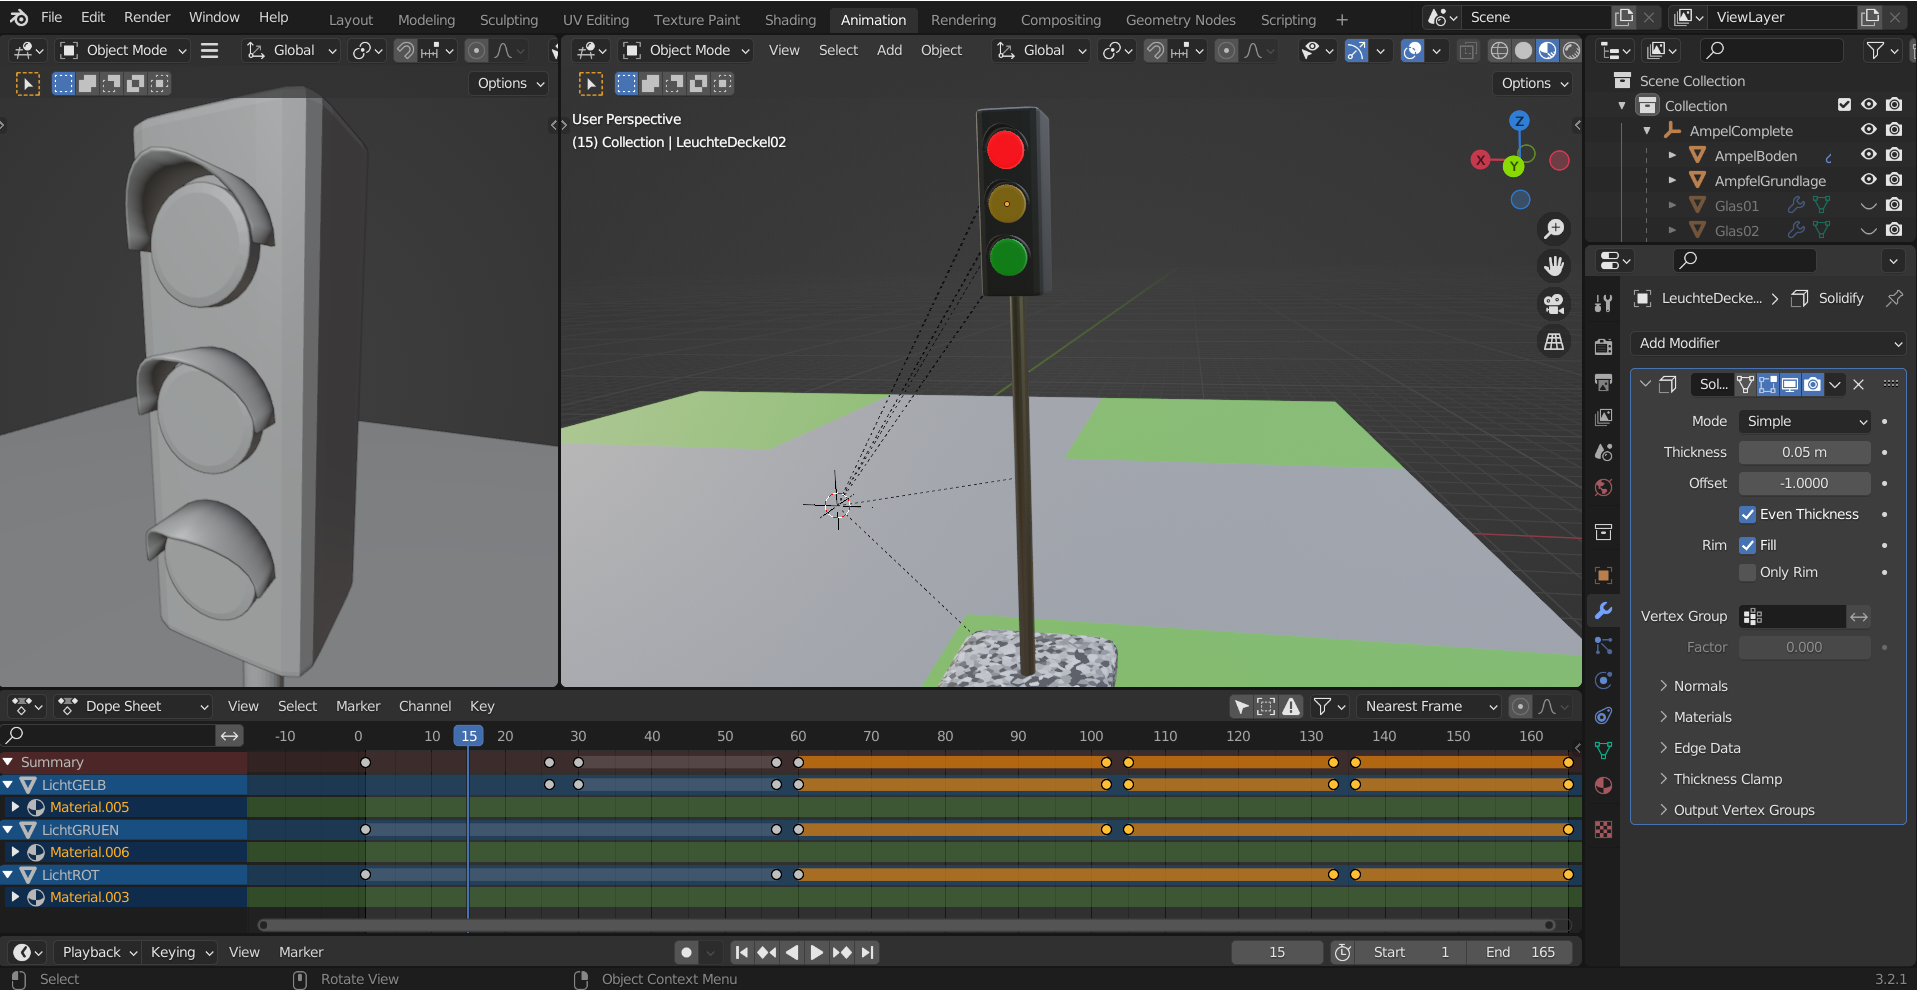The image size is (1917, 990).
Task: Open the Particles properties tab icon
Action: point(1604,646)
